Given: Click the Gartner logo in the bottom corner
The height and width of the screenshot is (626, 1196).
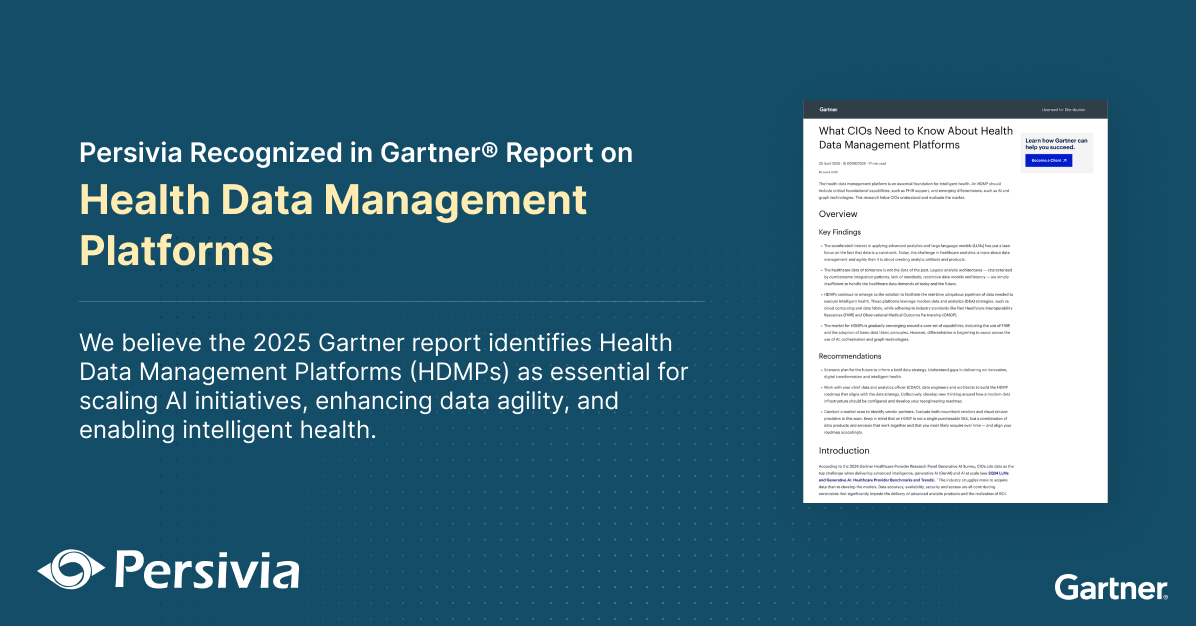Looking at the screenshot, I should 1111,588.
